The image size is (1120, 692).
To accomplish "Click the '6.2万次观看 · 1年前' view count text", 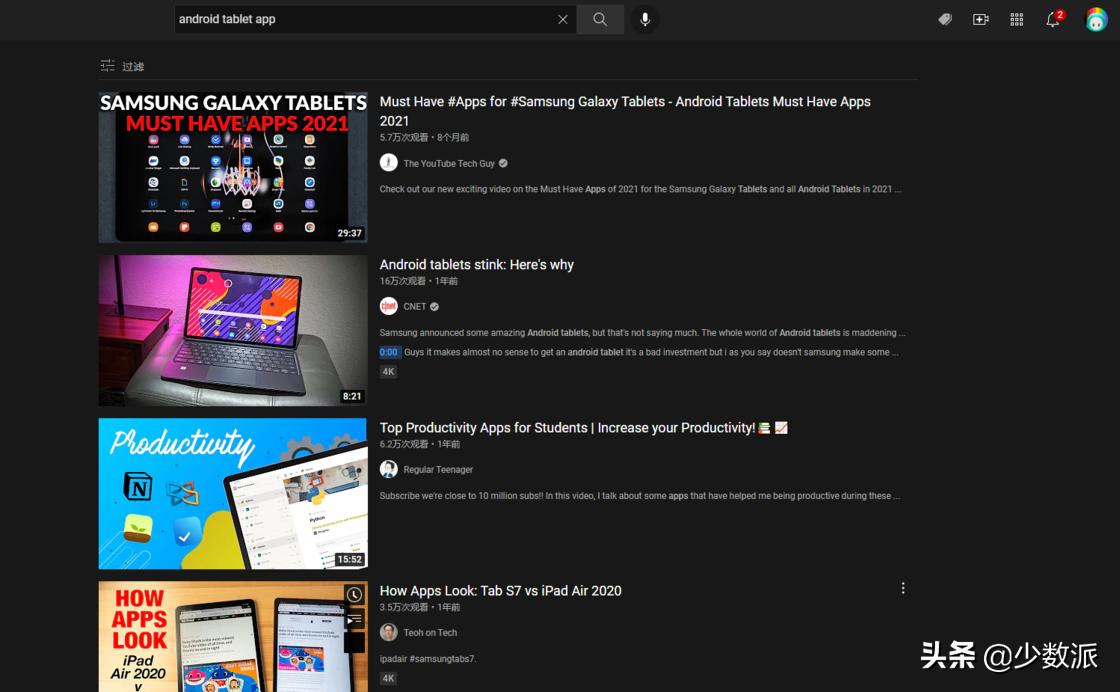I will (x=420, y=443).
